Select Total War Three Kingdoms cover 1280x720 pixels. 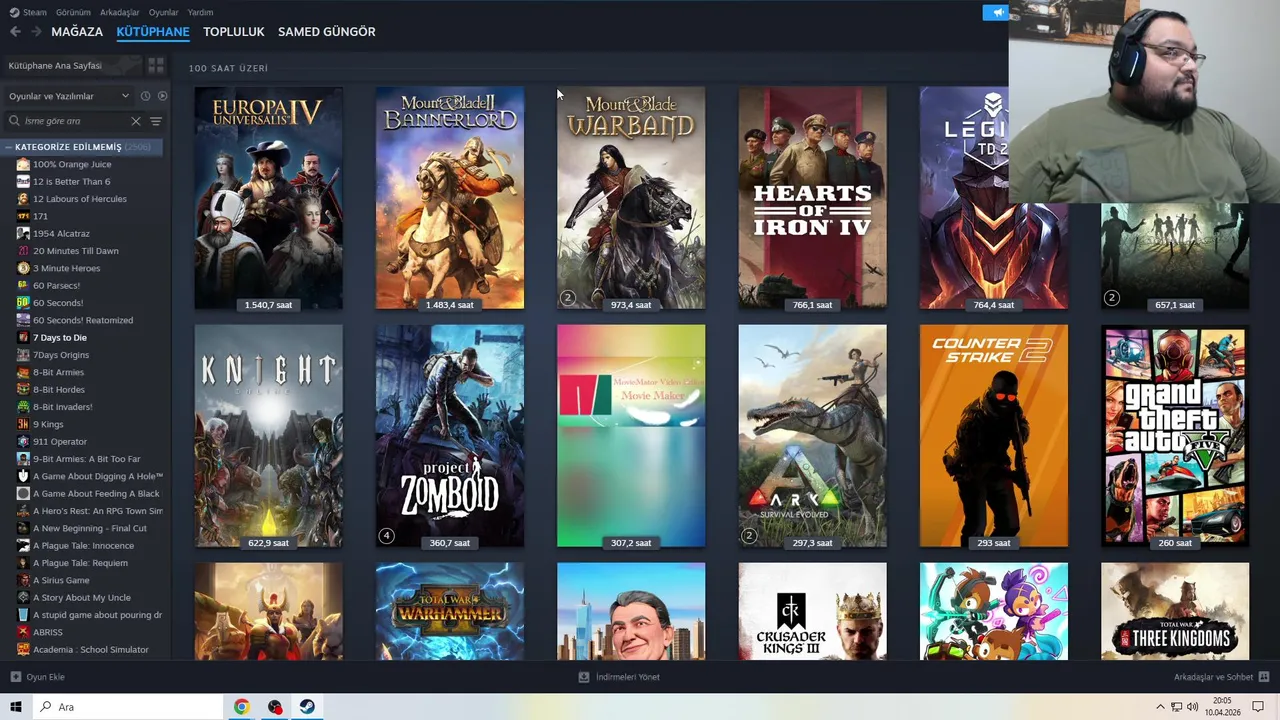click(1175, 611)
